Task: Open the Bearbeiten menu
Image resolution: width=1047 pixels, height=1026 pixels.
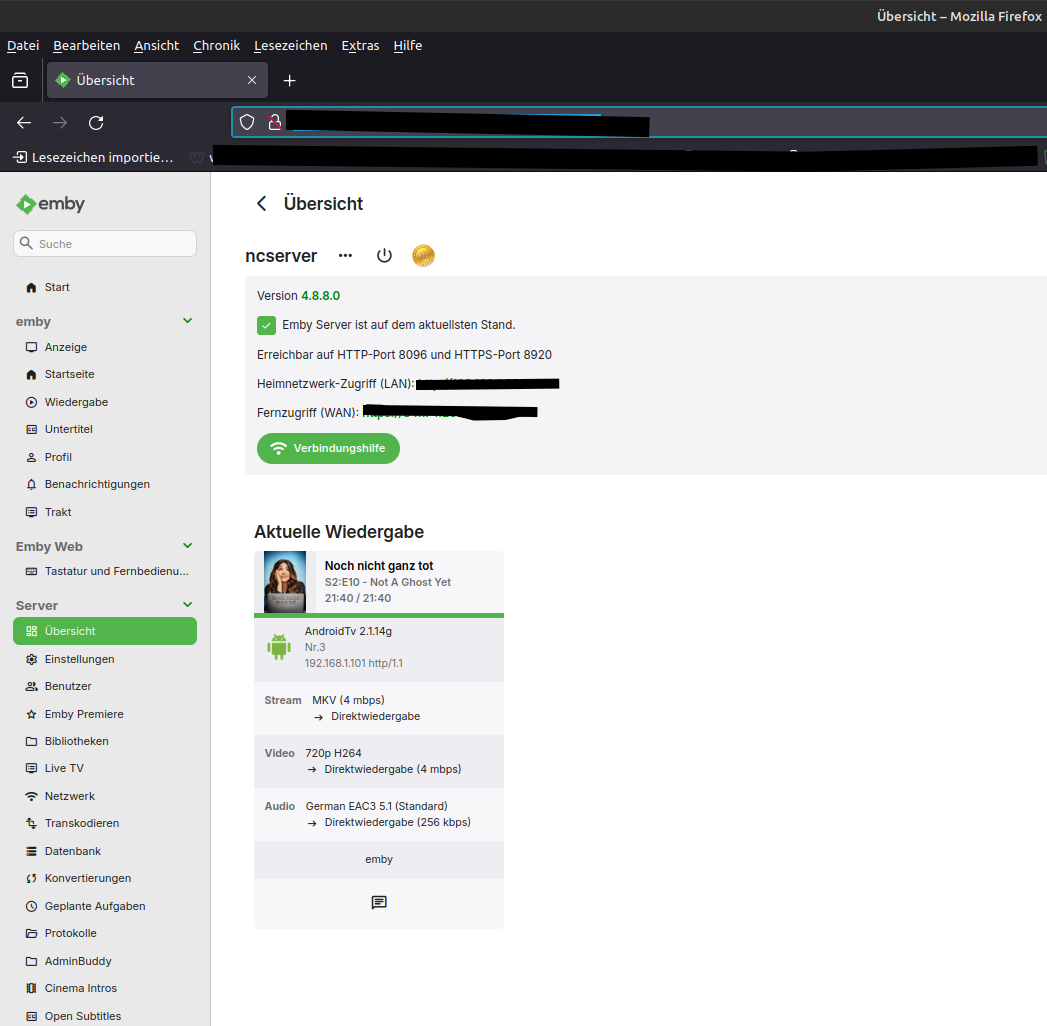Action: 87,45
